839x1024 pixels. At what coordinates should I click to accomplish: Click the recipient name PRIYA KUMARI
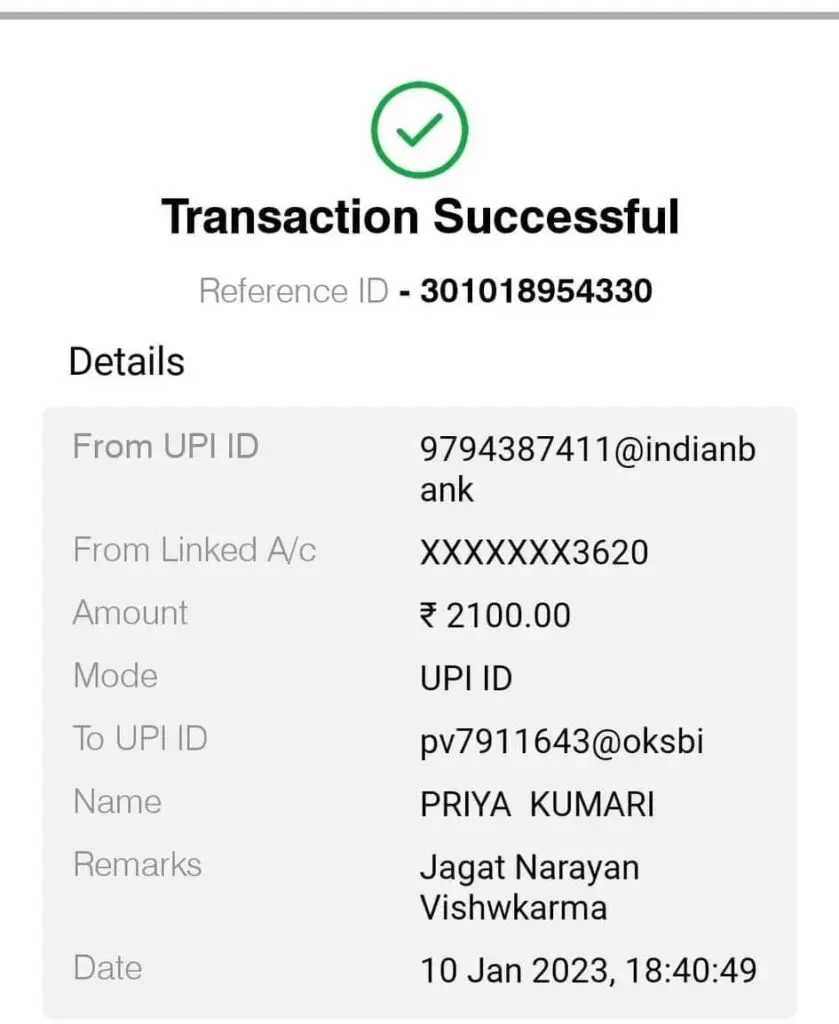537,805
